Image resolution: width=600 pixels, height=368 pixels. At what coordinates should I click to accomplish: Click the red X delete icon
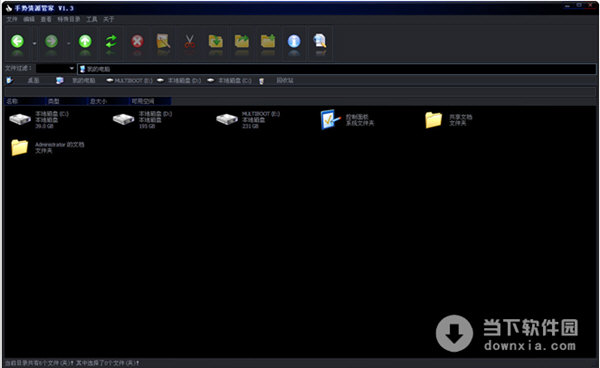pyautogui.click(x=137, y=41)
